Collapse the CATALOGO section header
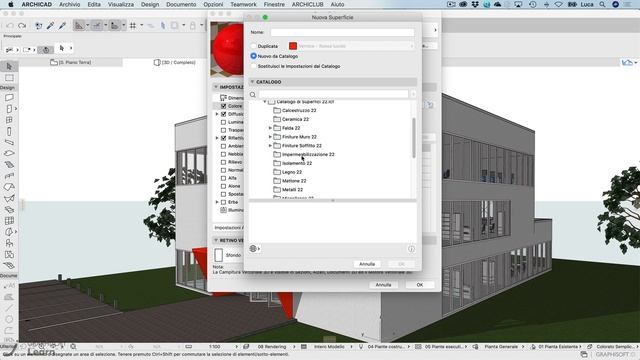 click(252, 82)
